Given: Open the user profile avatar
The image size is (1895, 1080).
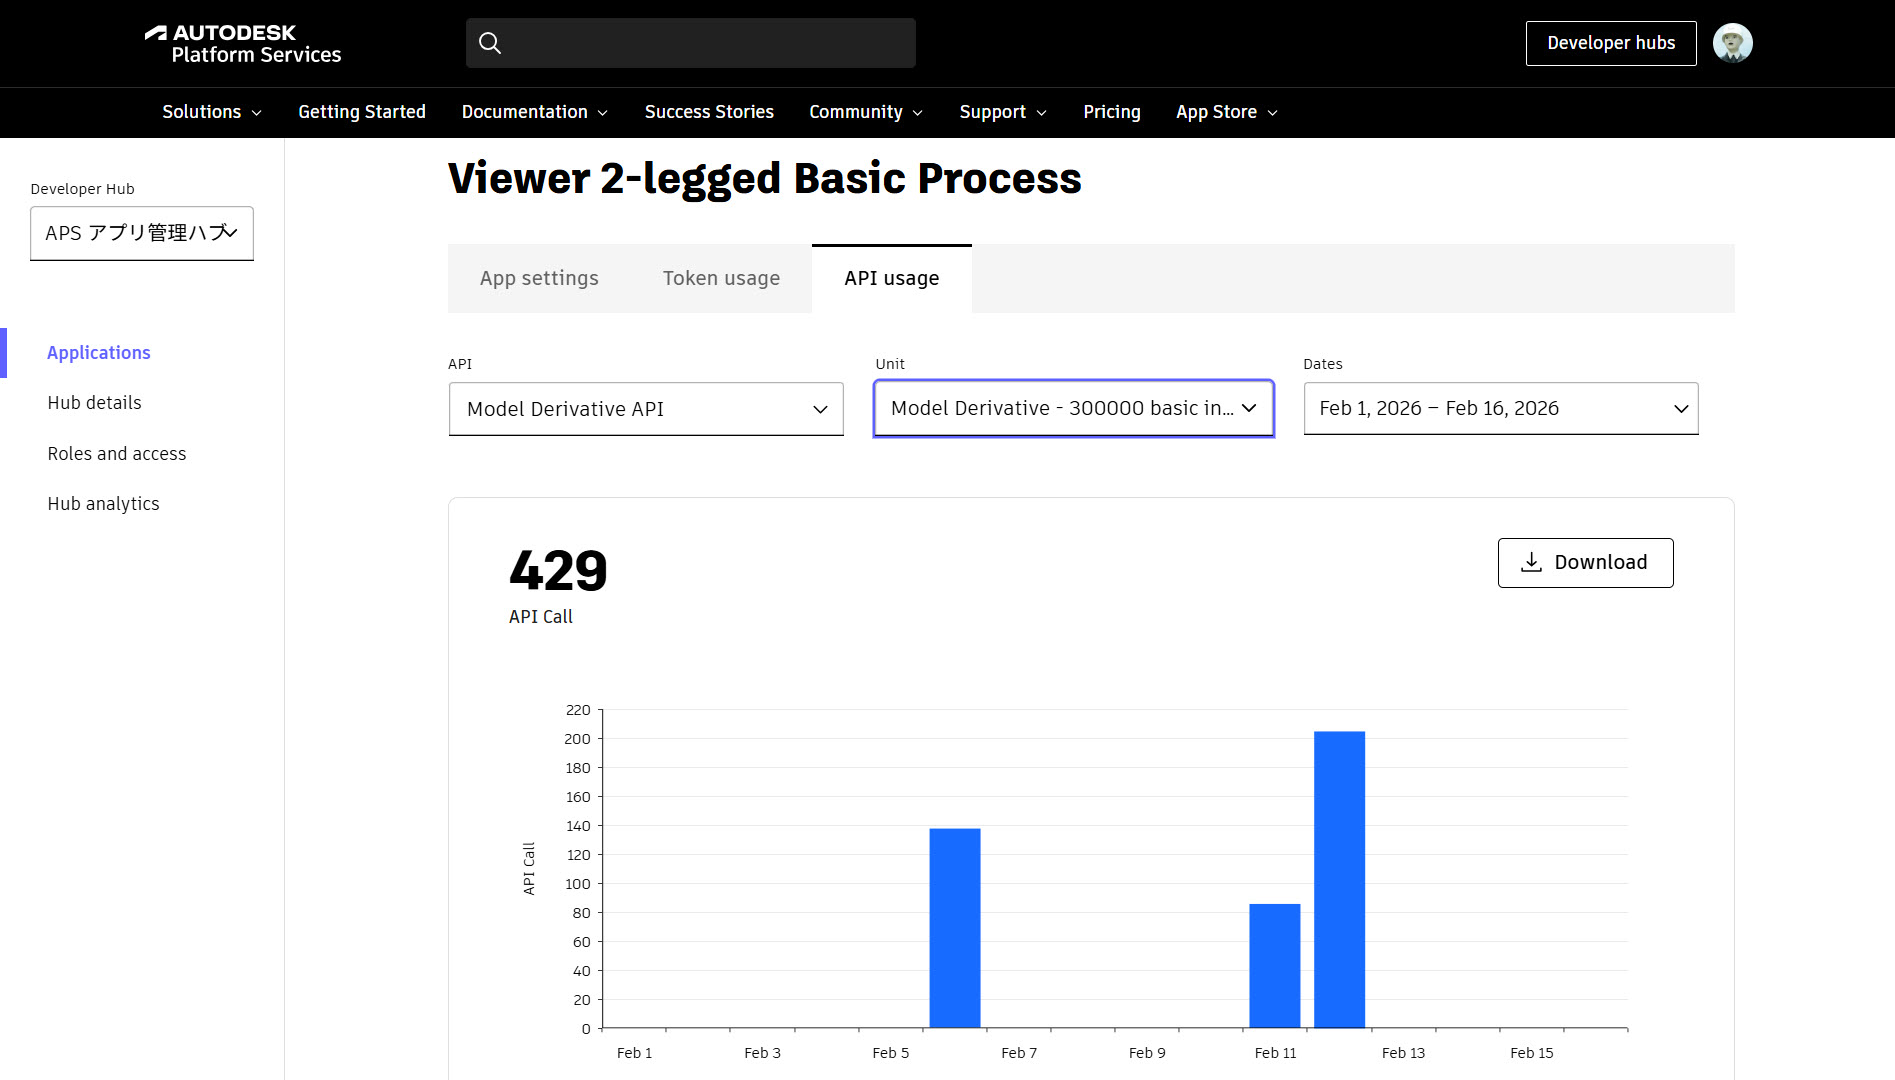Looking at the screenshot, I should click(x=1732, y=43).
